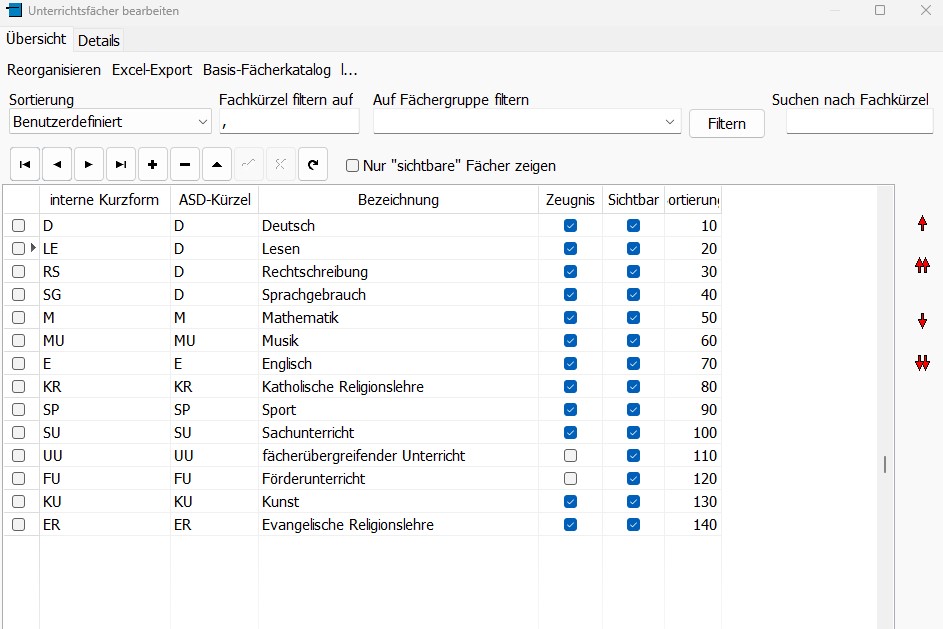Click the Excel-Export menu item
Screen dimensions: 943x629
click(152, 70)
